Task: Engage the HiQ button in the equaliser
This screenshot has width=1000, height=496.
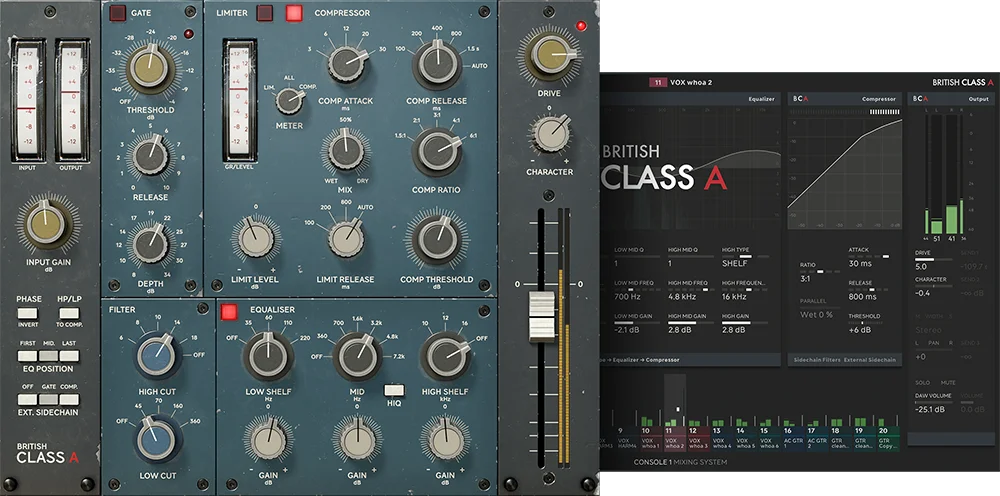Action: click(x=392, y=390)
